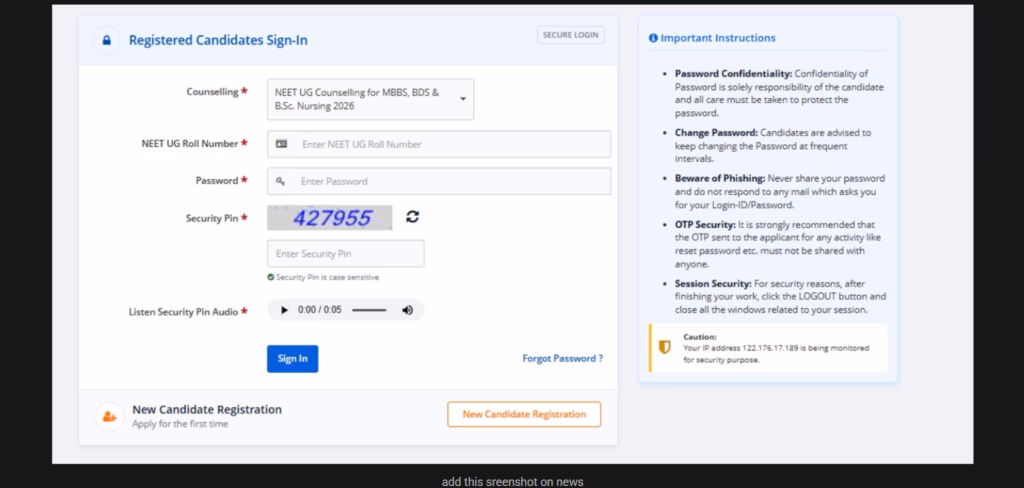Image resolution: width=1024 pixels, height=488 pixels.
Task: Click the Registered Candidates Sign-In heading
Action: 218,41
